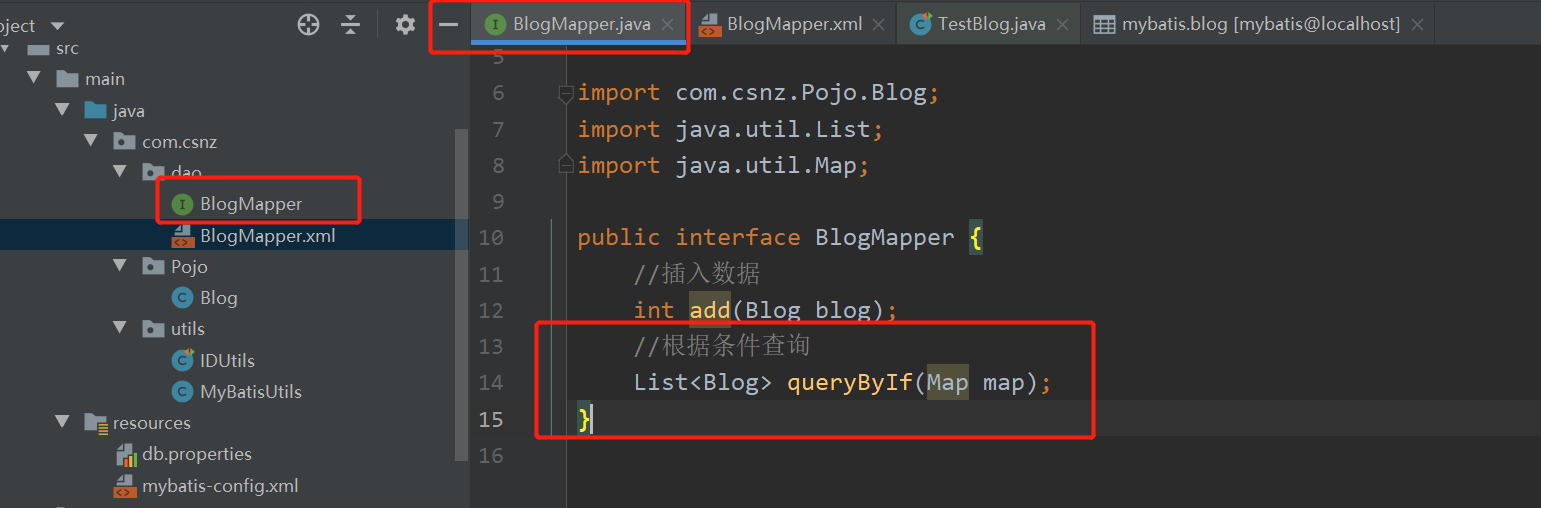Select the Pojo package
Viewport: 1541px width, 508px height.
189,266
